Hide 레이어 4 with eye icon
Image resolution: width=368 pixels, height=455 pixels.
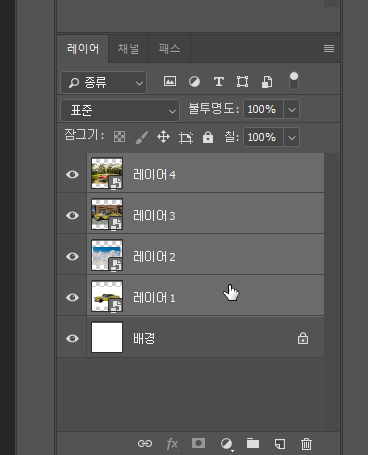[72, 174]
